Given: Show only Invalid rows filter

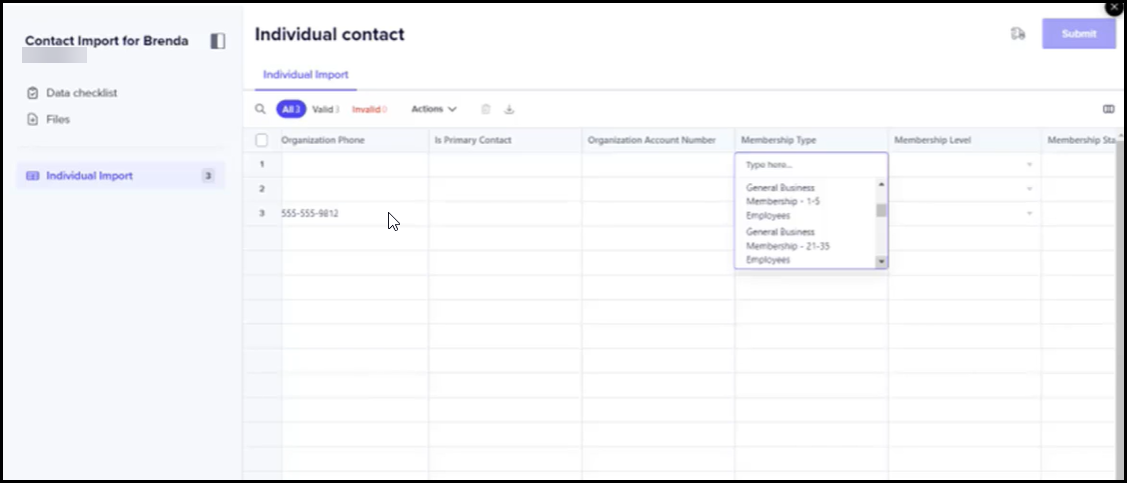Looking at the screenshot, I should 368,109.
